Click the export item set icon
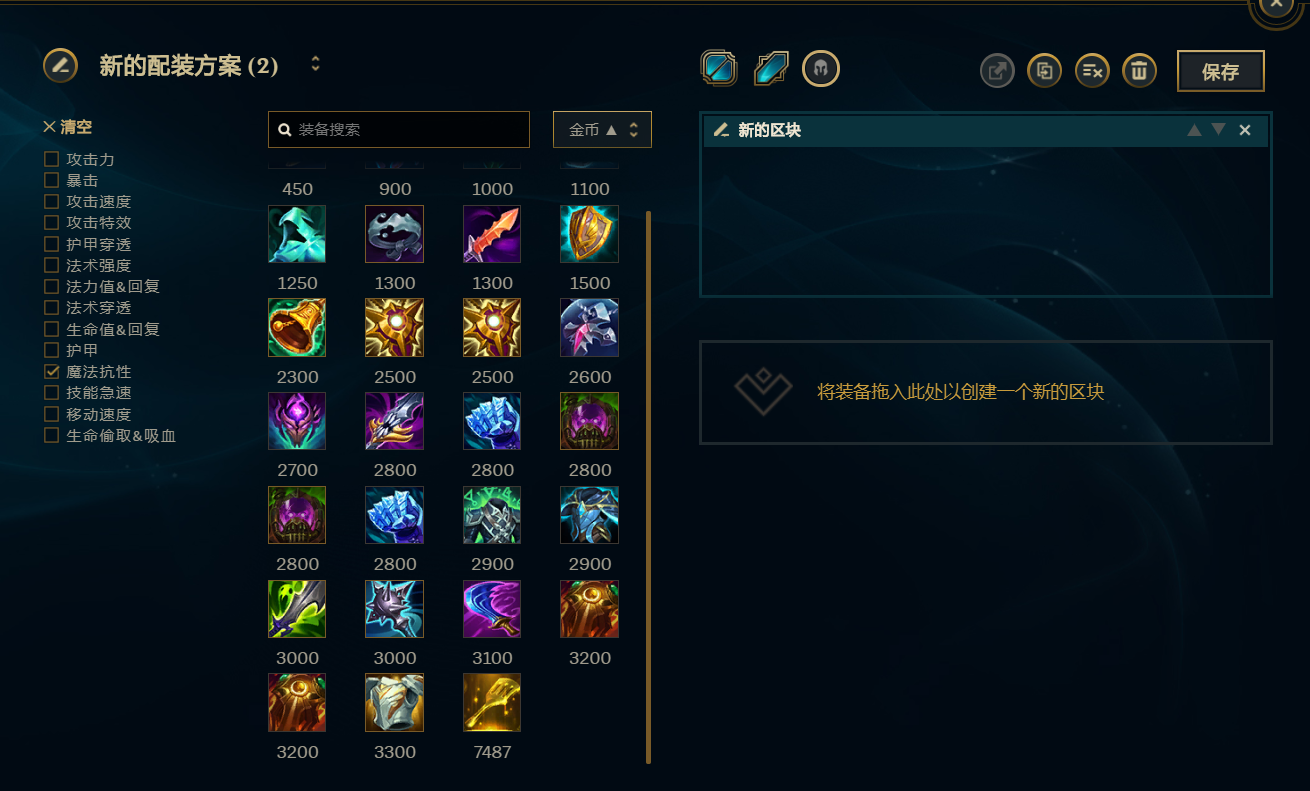The image size is (1310, 791). [997, 71]
